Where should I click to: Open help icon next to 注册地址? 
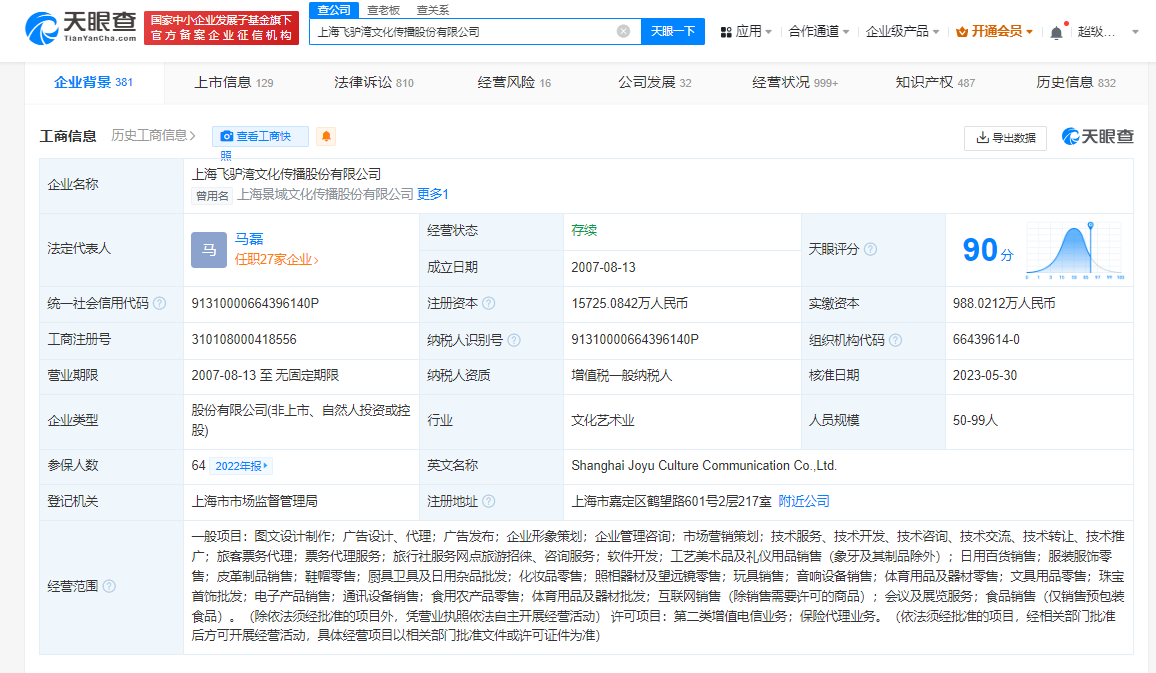point(488,501)
